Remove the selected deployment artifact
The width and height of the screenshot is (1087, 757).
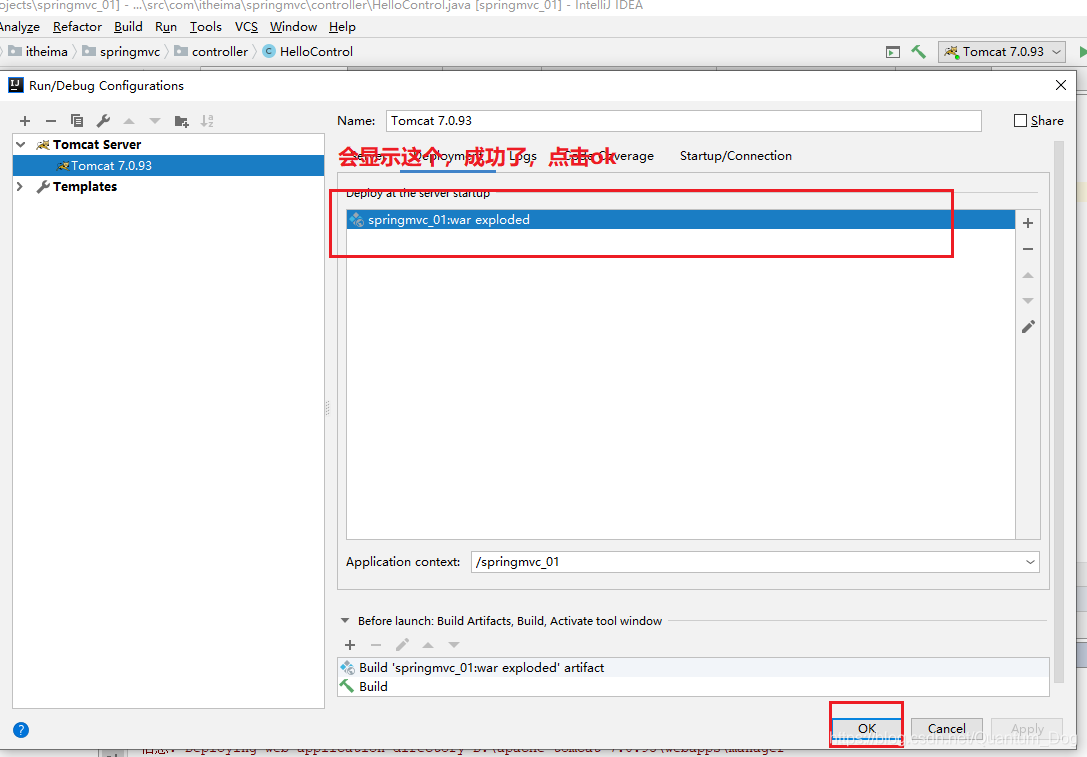pyautogui.click(x=1028, y=249)
